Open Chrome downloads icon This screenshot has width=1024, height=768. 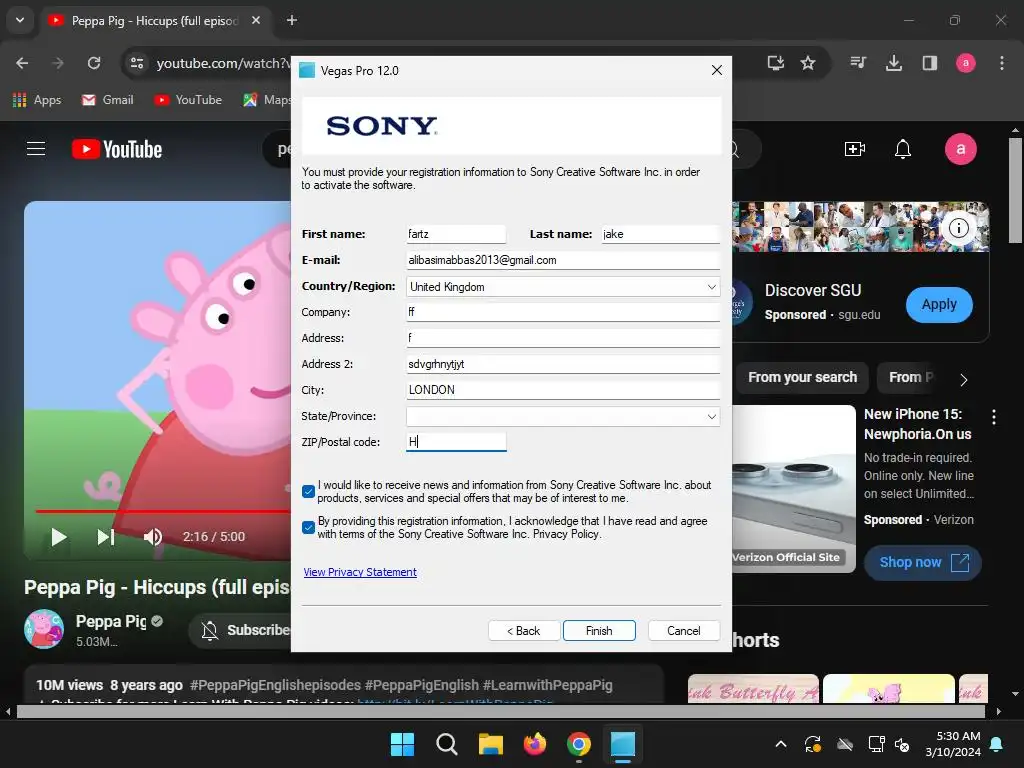pos(893,63)
